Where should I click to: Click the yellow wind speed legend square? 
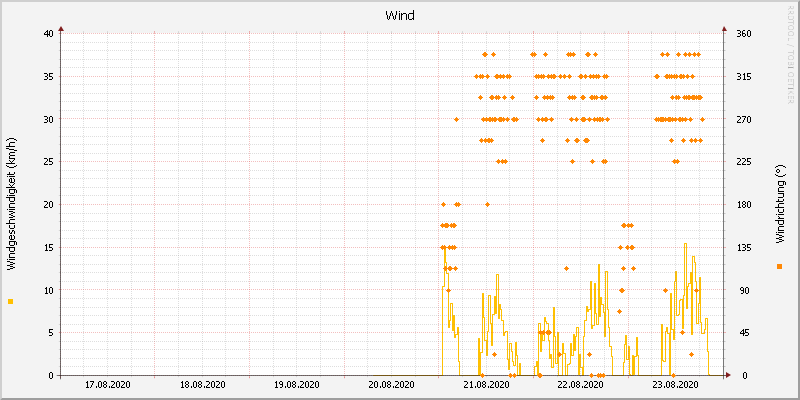tap(11, 302)
